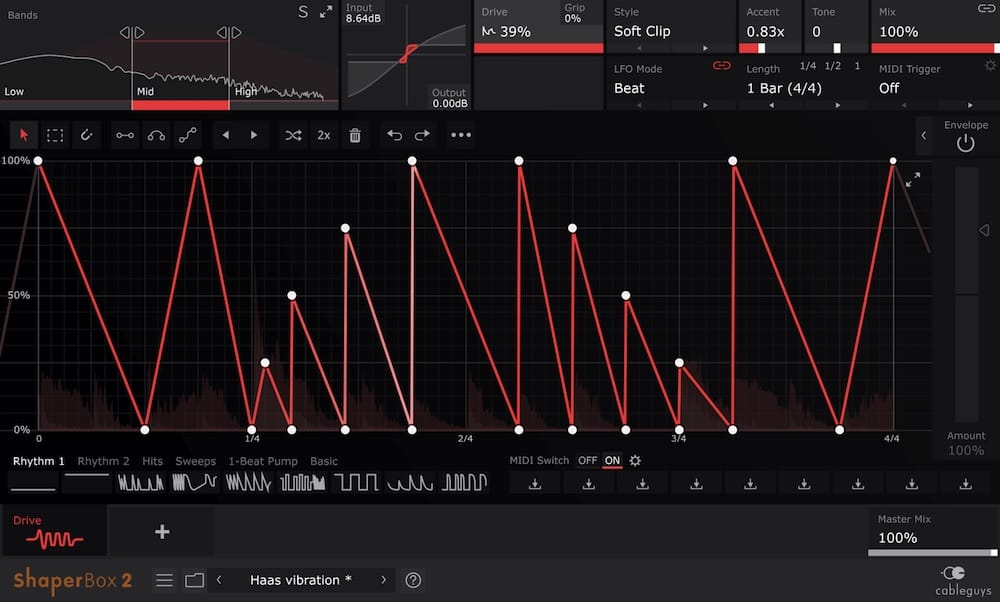Set Length to 1/2 shortcut
This screenshot has height=602, width=1000.
point(832,66)
